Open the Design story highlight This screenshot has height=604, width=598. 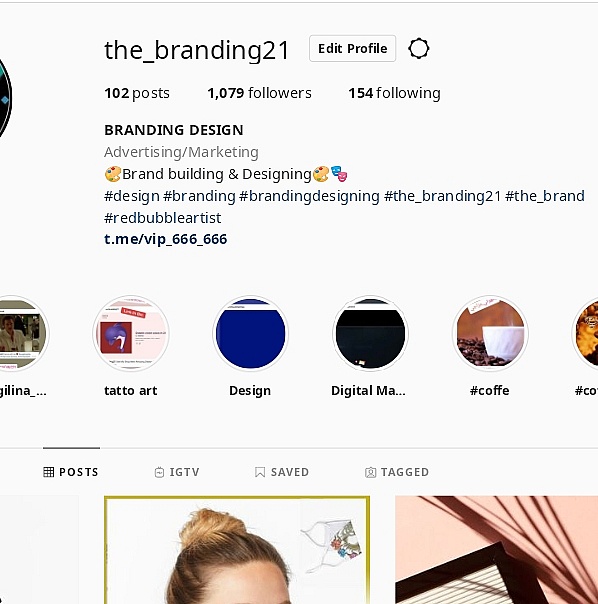click(x=250, y=333)
